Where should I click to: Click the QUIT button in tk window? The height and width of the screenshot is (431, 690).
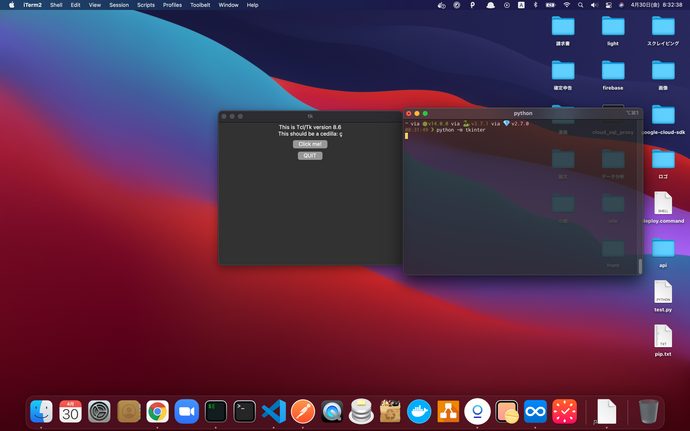tap(310, 155)
